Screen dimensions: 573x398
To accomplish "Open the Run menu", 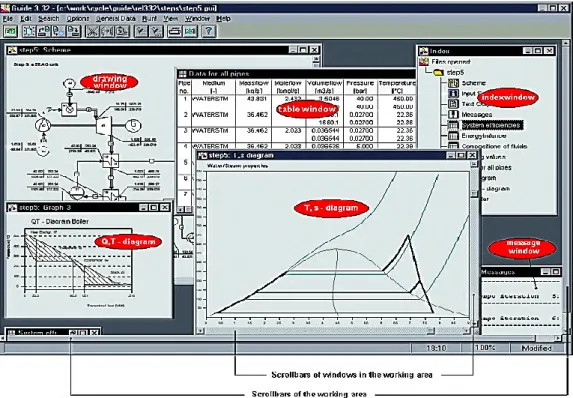I will [x=149, y=19].
